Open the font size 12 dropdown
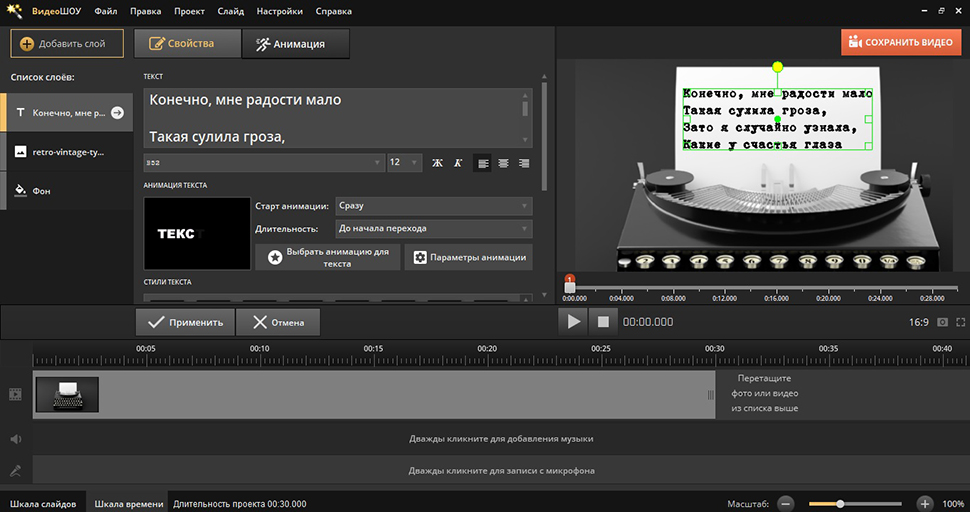Image resolution: width=970 pixels, height=512 pixels. [405, 163]
